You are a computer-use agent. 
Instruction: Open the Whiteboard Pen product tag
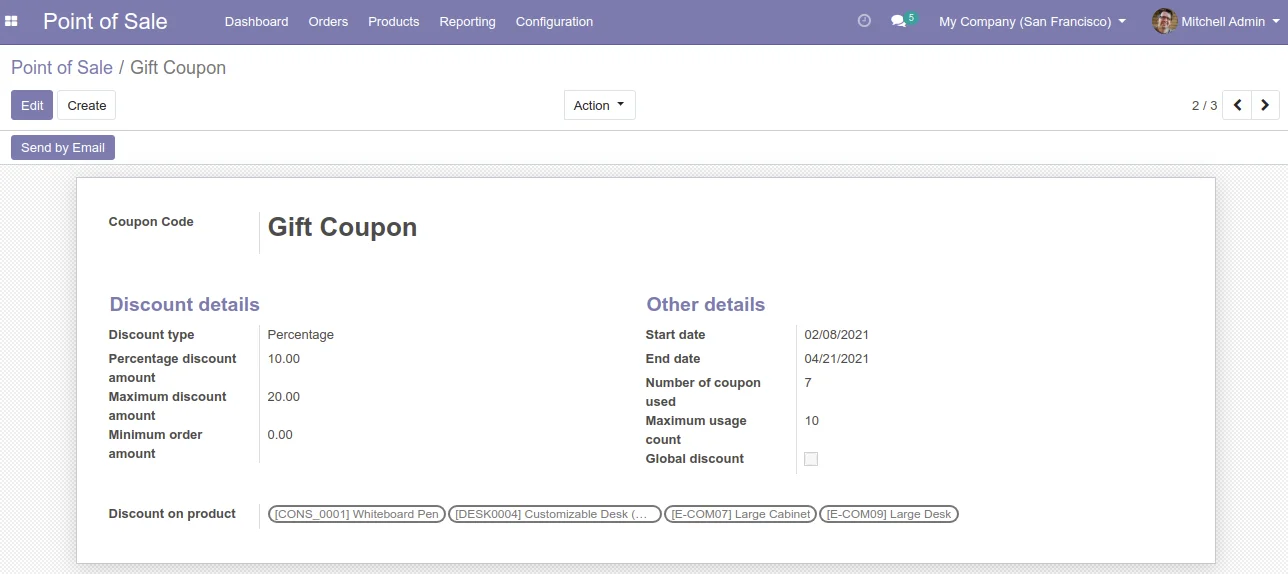357,514
